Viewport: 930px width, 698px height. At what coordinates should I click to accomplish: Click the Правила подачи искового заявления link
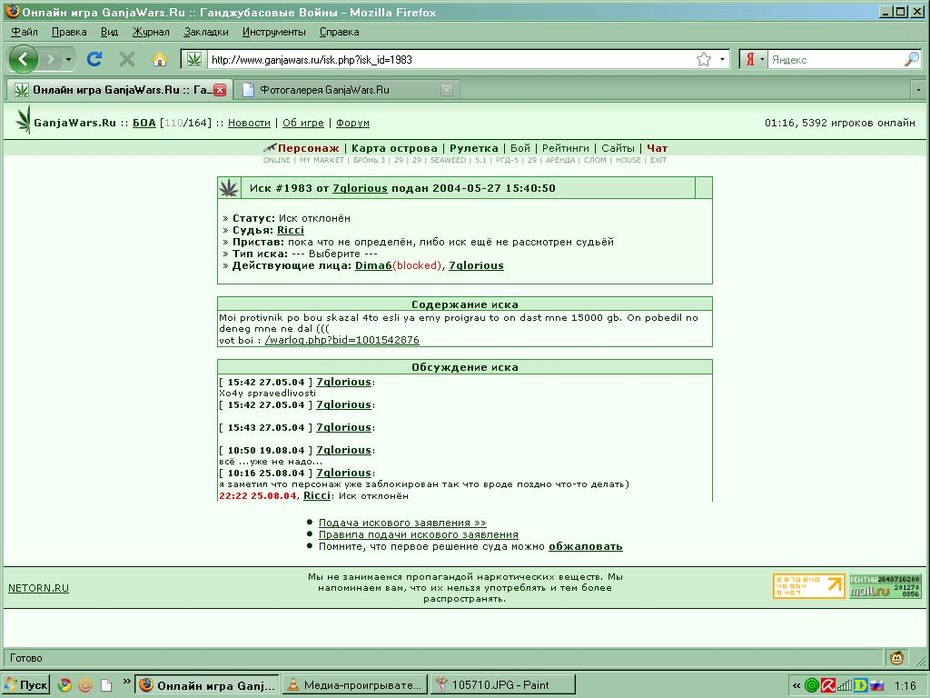(x=418, y=534)
